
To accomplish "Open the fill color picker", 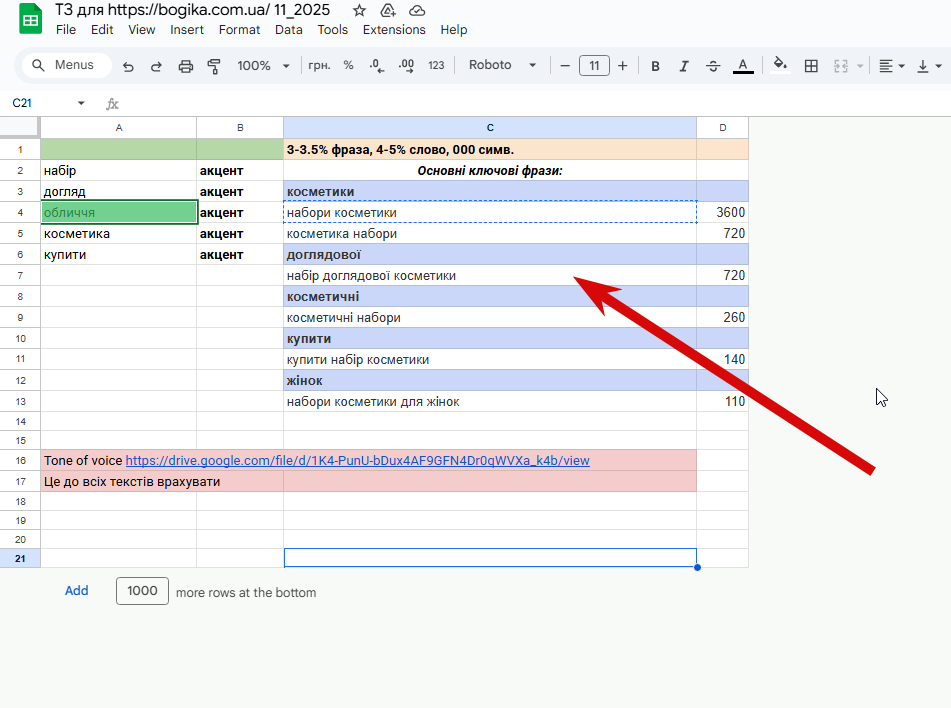I will [x=780, y=66].
